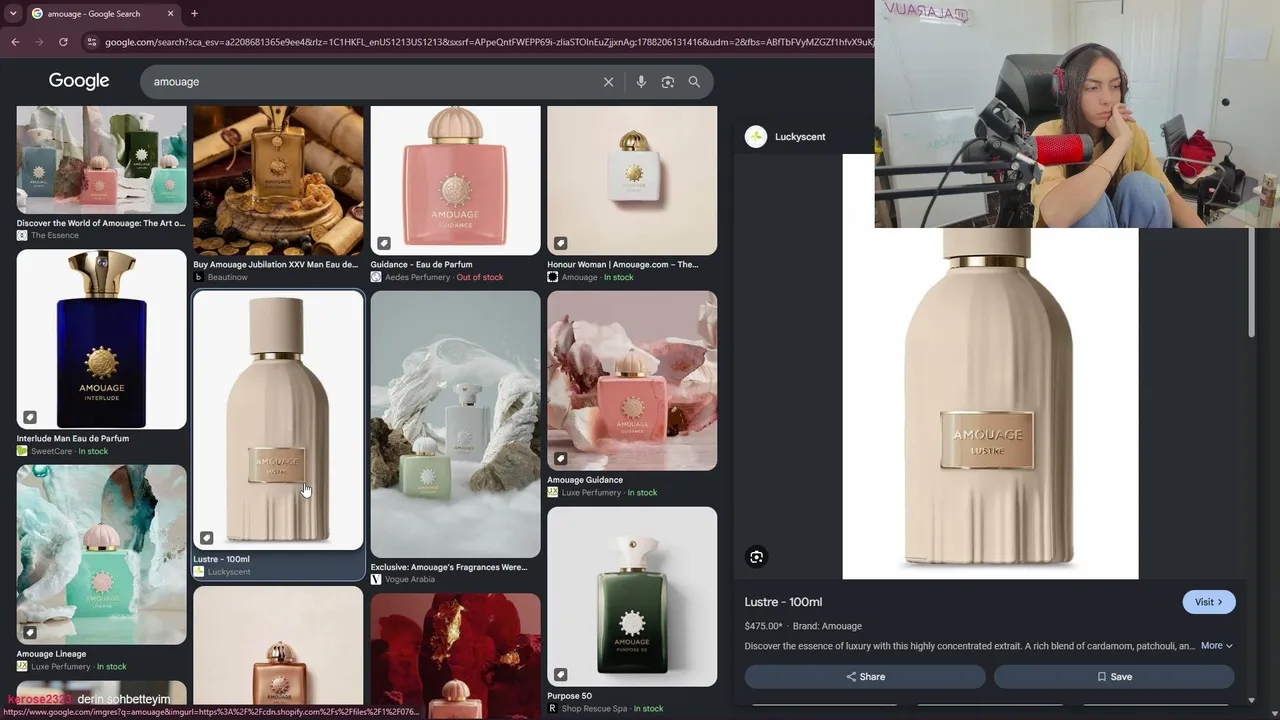This screenshot has width=1280, height=720.
Task: Open the tab search dropdown
Action: tap(13, 14)
